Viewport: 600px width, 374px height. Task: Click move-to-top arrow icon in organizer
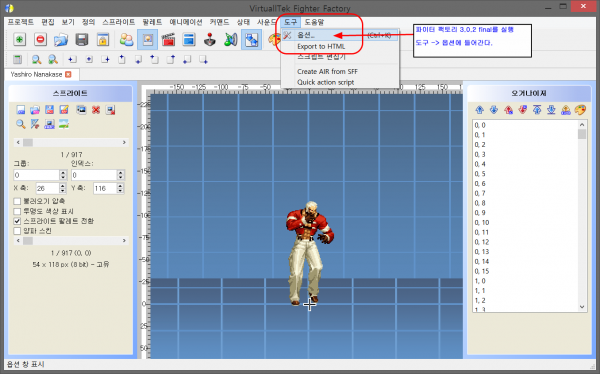pos(537,110)
